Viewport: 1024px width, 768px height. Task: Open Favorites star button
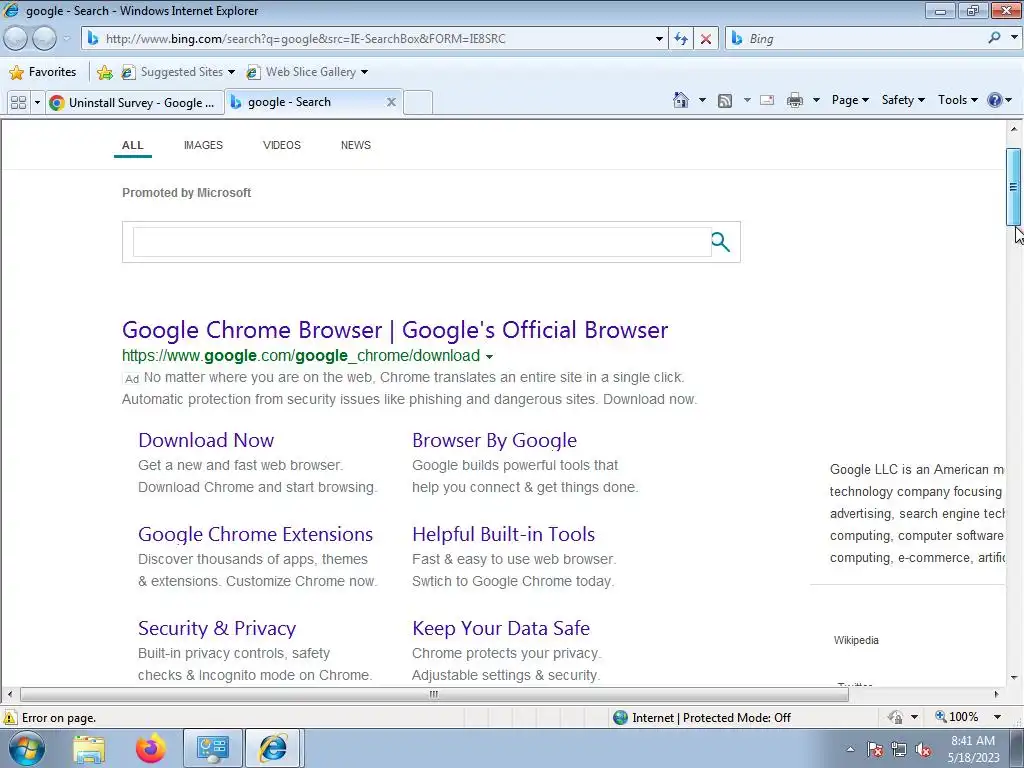(x=43, y=72)
